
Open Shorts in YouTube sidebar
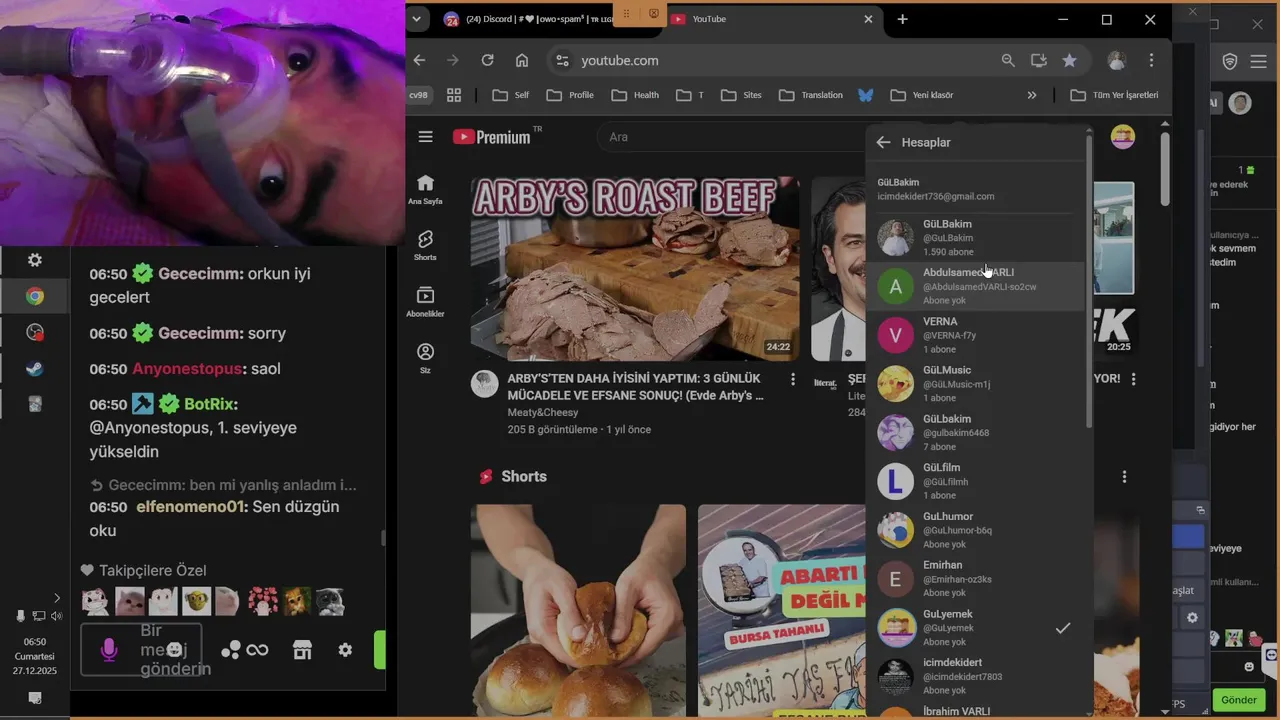click(425, 245)
